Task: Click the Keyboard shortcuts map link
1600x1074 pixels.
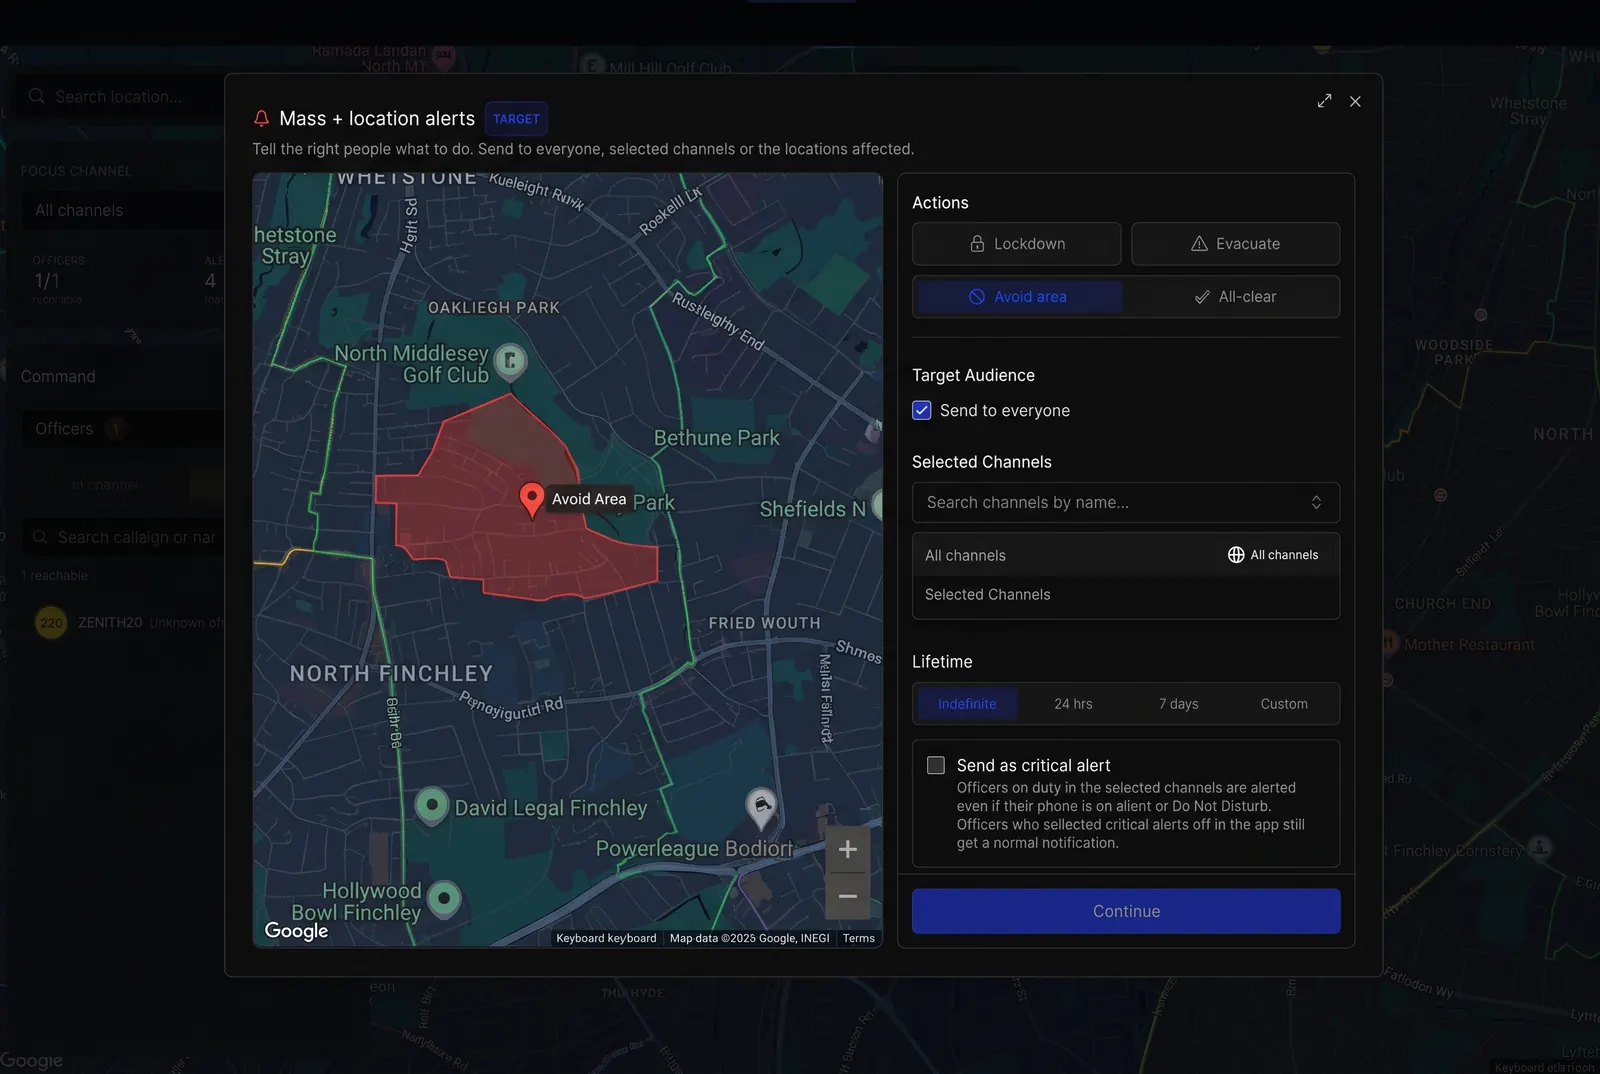Action: (606, 938)
